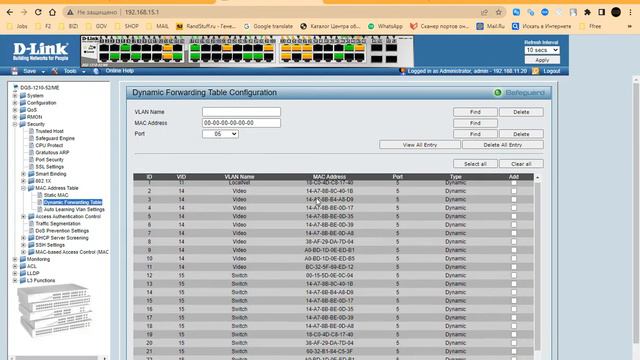This screenshot has width=640, height=360.
Task: Click the Save floppy disk icon
Action: tap(15, 71)
